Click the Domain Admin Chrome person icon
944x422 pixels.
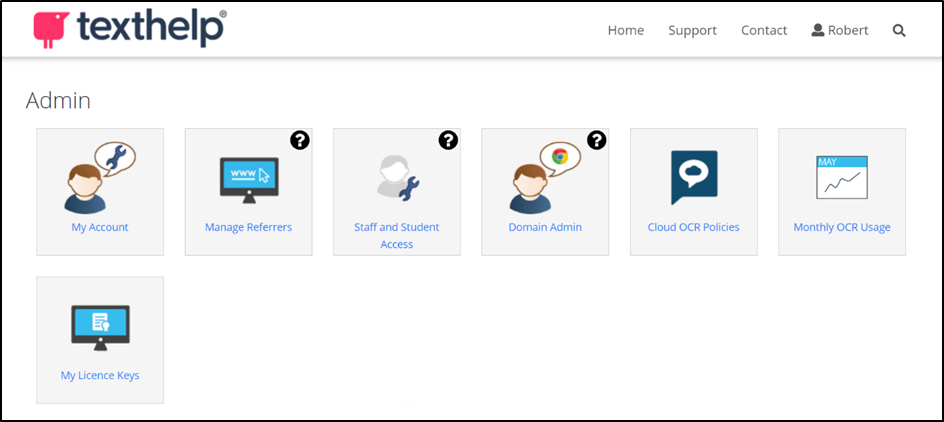pos(545,178)
